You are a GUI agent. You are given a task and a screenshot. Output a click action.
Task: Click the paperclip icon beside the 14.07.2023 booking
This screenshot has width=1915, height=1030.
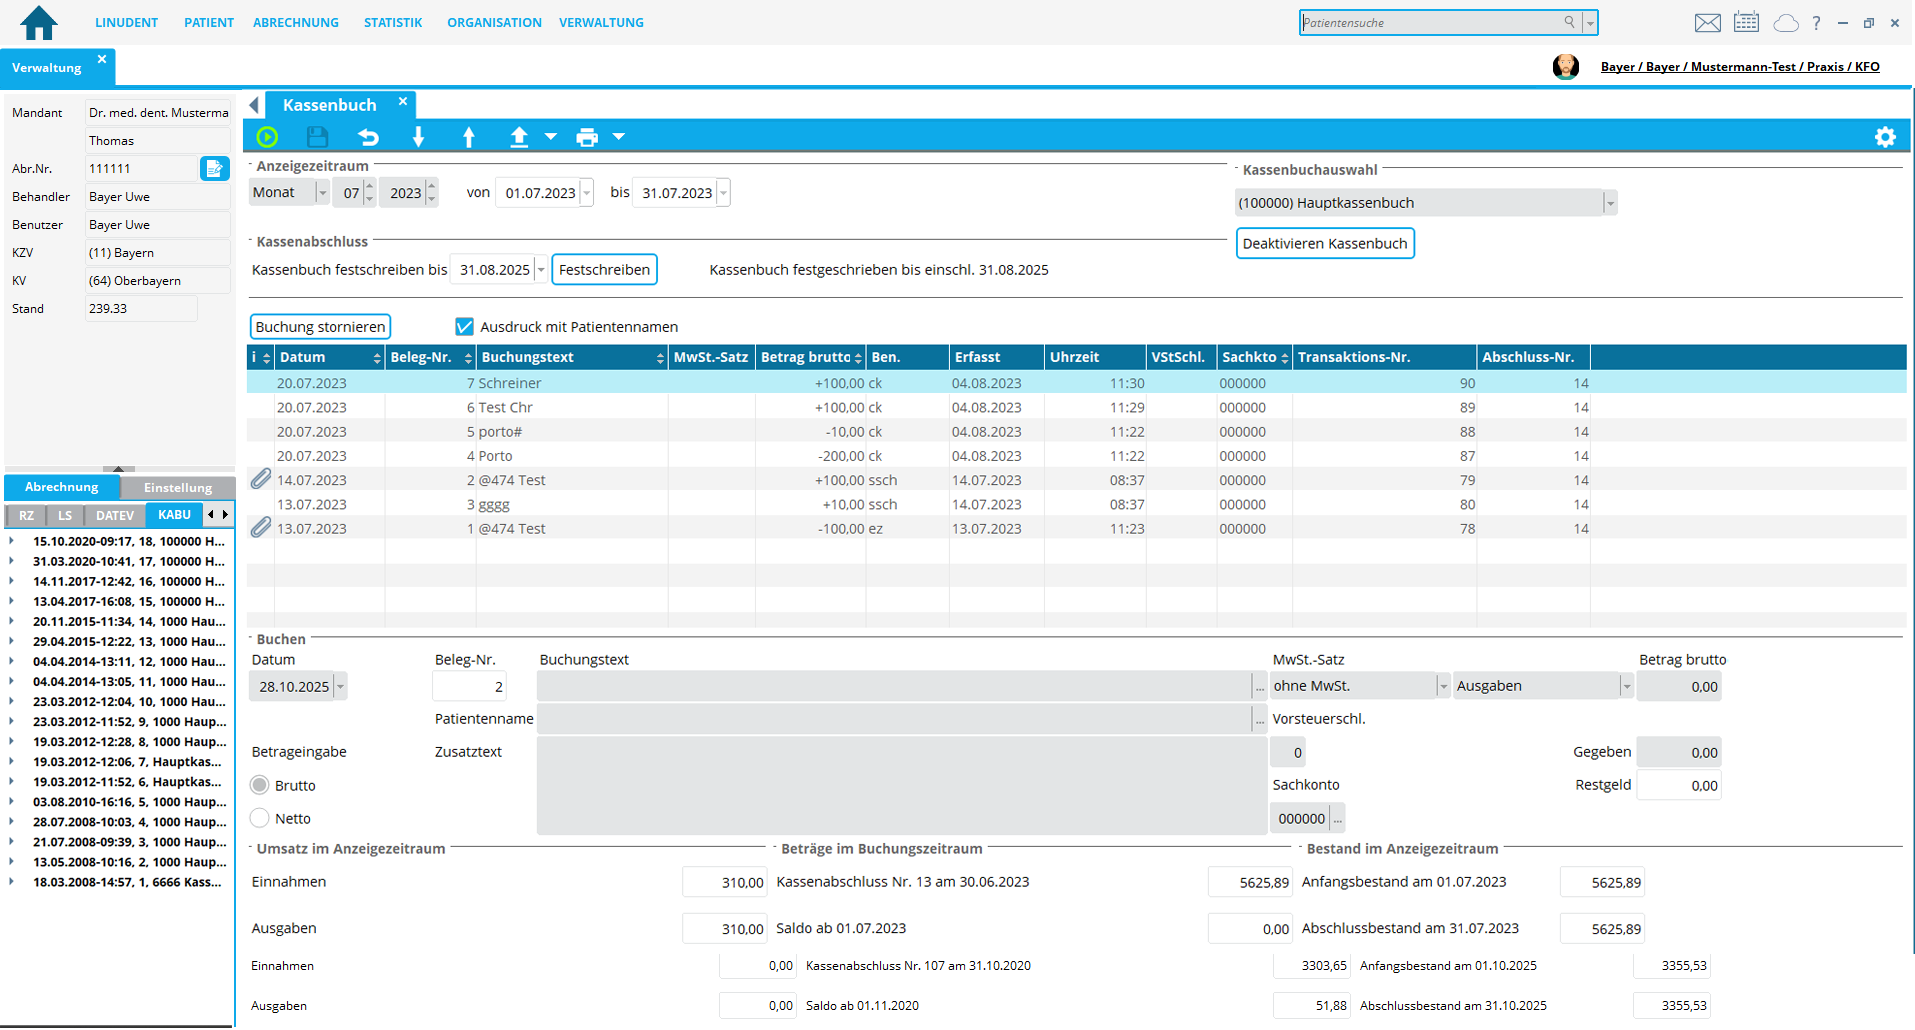259,479
